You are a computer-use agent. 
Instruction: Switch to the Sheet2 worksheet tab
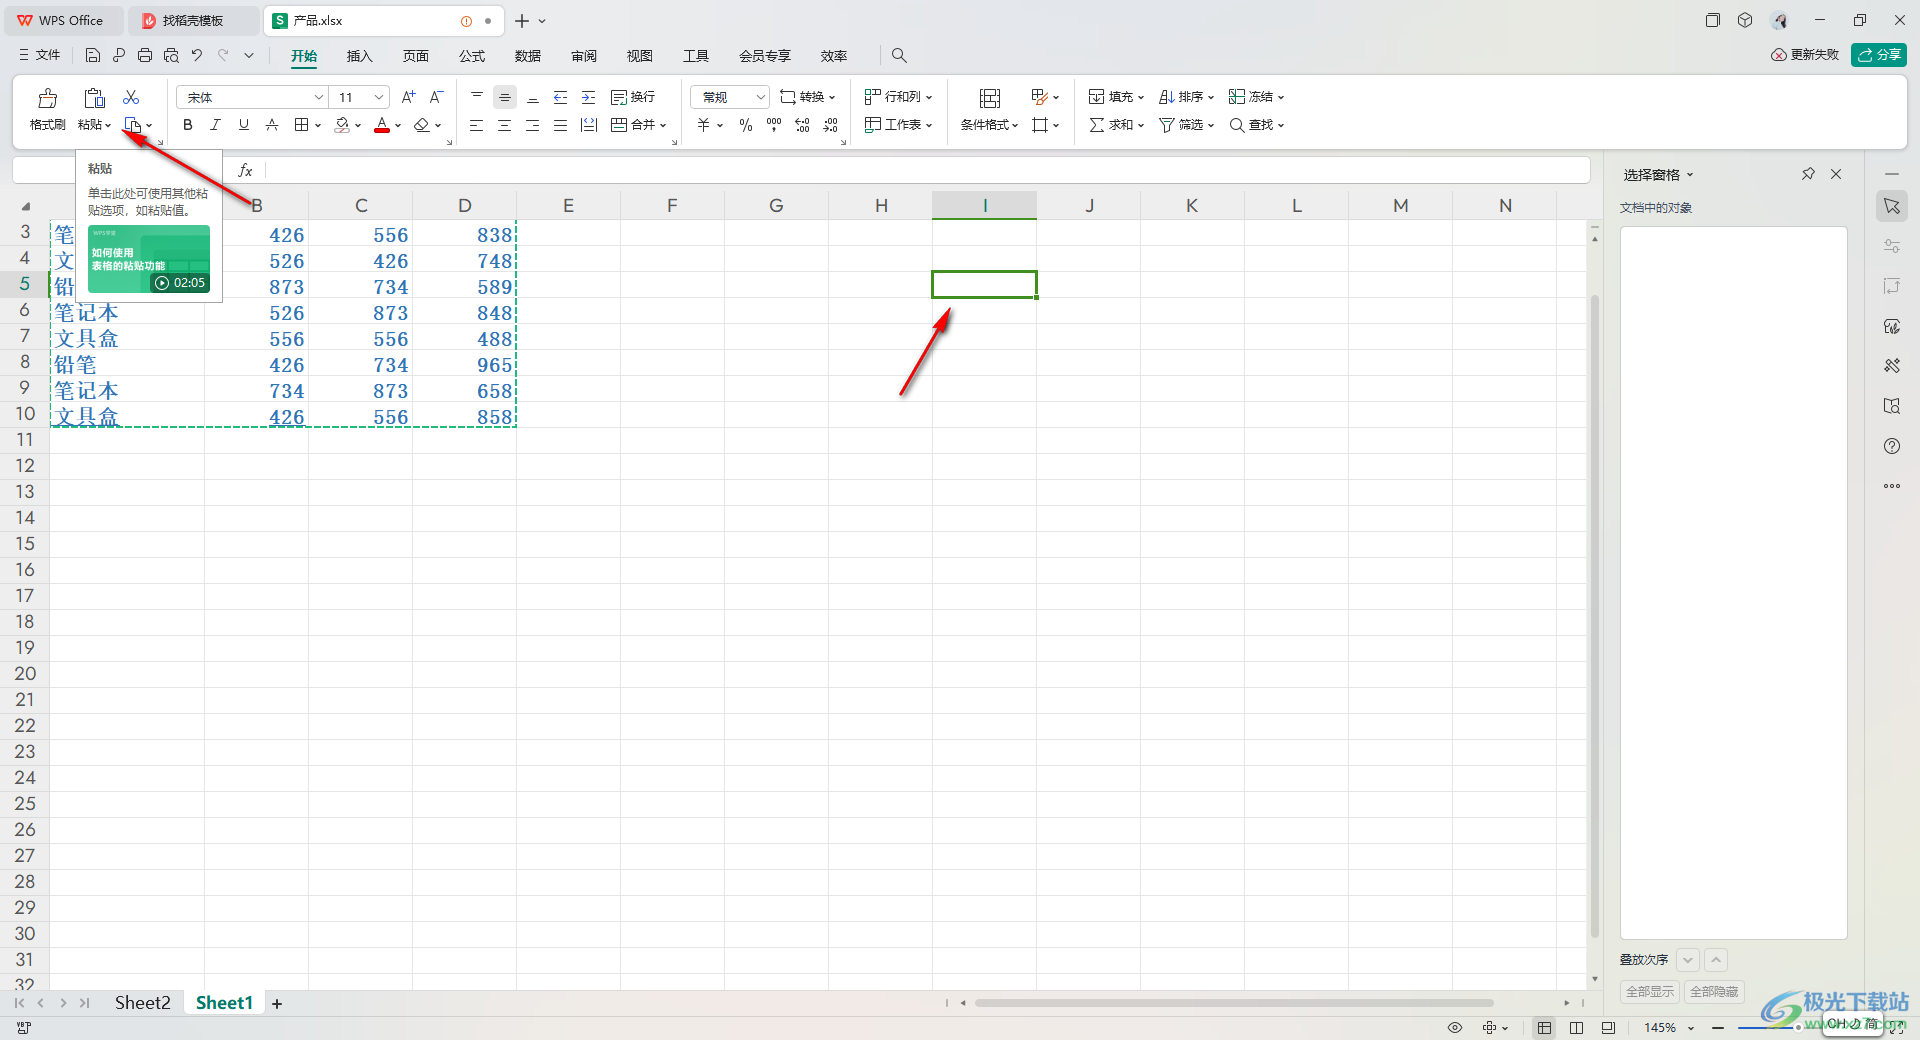tap(142, 1003)
